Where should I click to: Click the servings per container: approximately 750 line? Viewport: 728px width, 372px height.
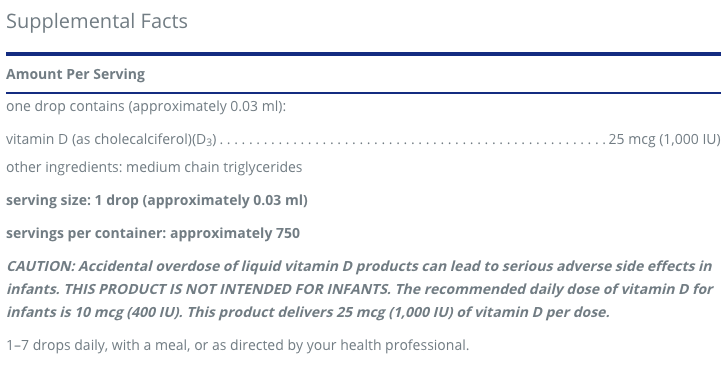pos(153,233)
